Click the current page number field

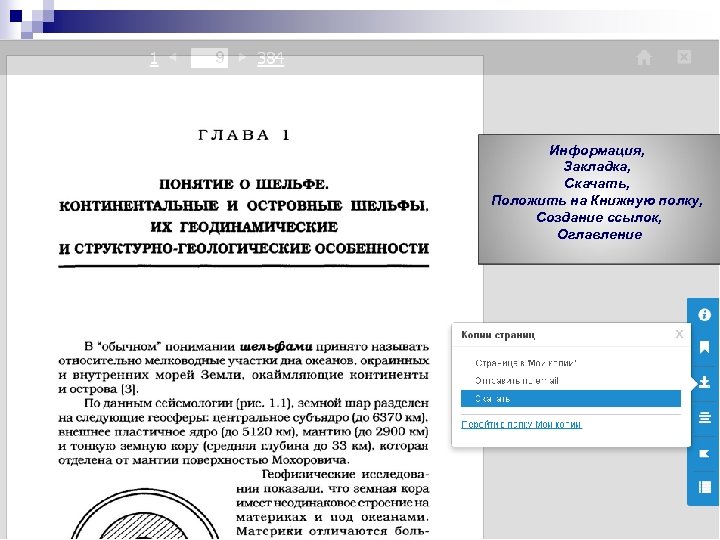[209, 58]
